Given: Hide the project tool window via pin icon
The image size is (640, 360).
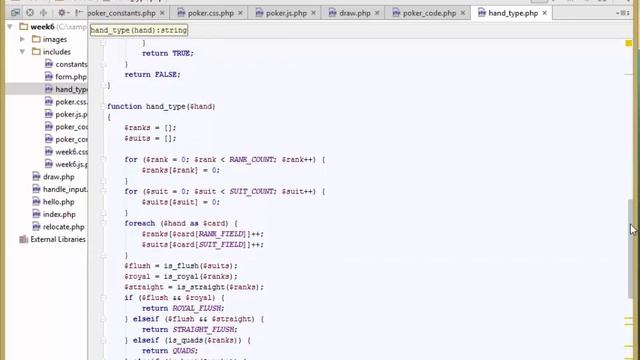Looking at the screenshot, I should pos(79,13).
